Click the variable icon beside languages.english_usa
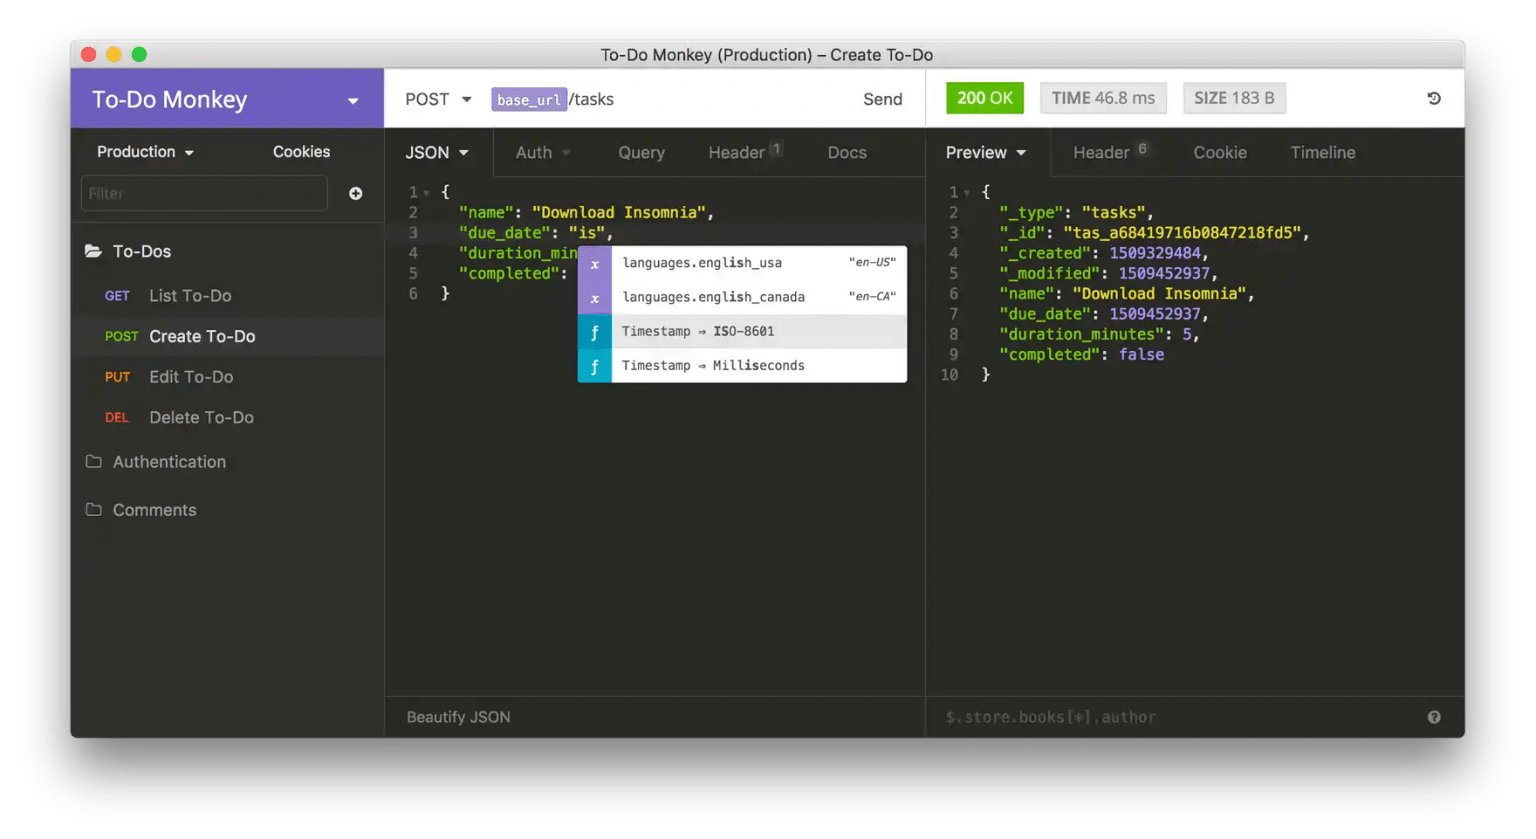The height and width of the screenshot is (839, 1536). (594, 263)
